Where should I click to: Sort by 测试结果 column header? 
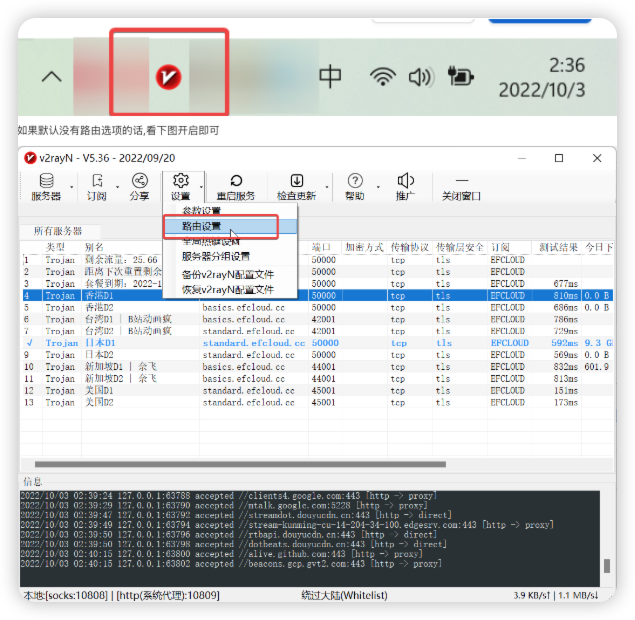(x=558, y=247)
